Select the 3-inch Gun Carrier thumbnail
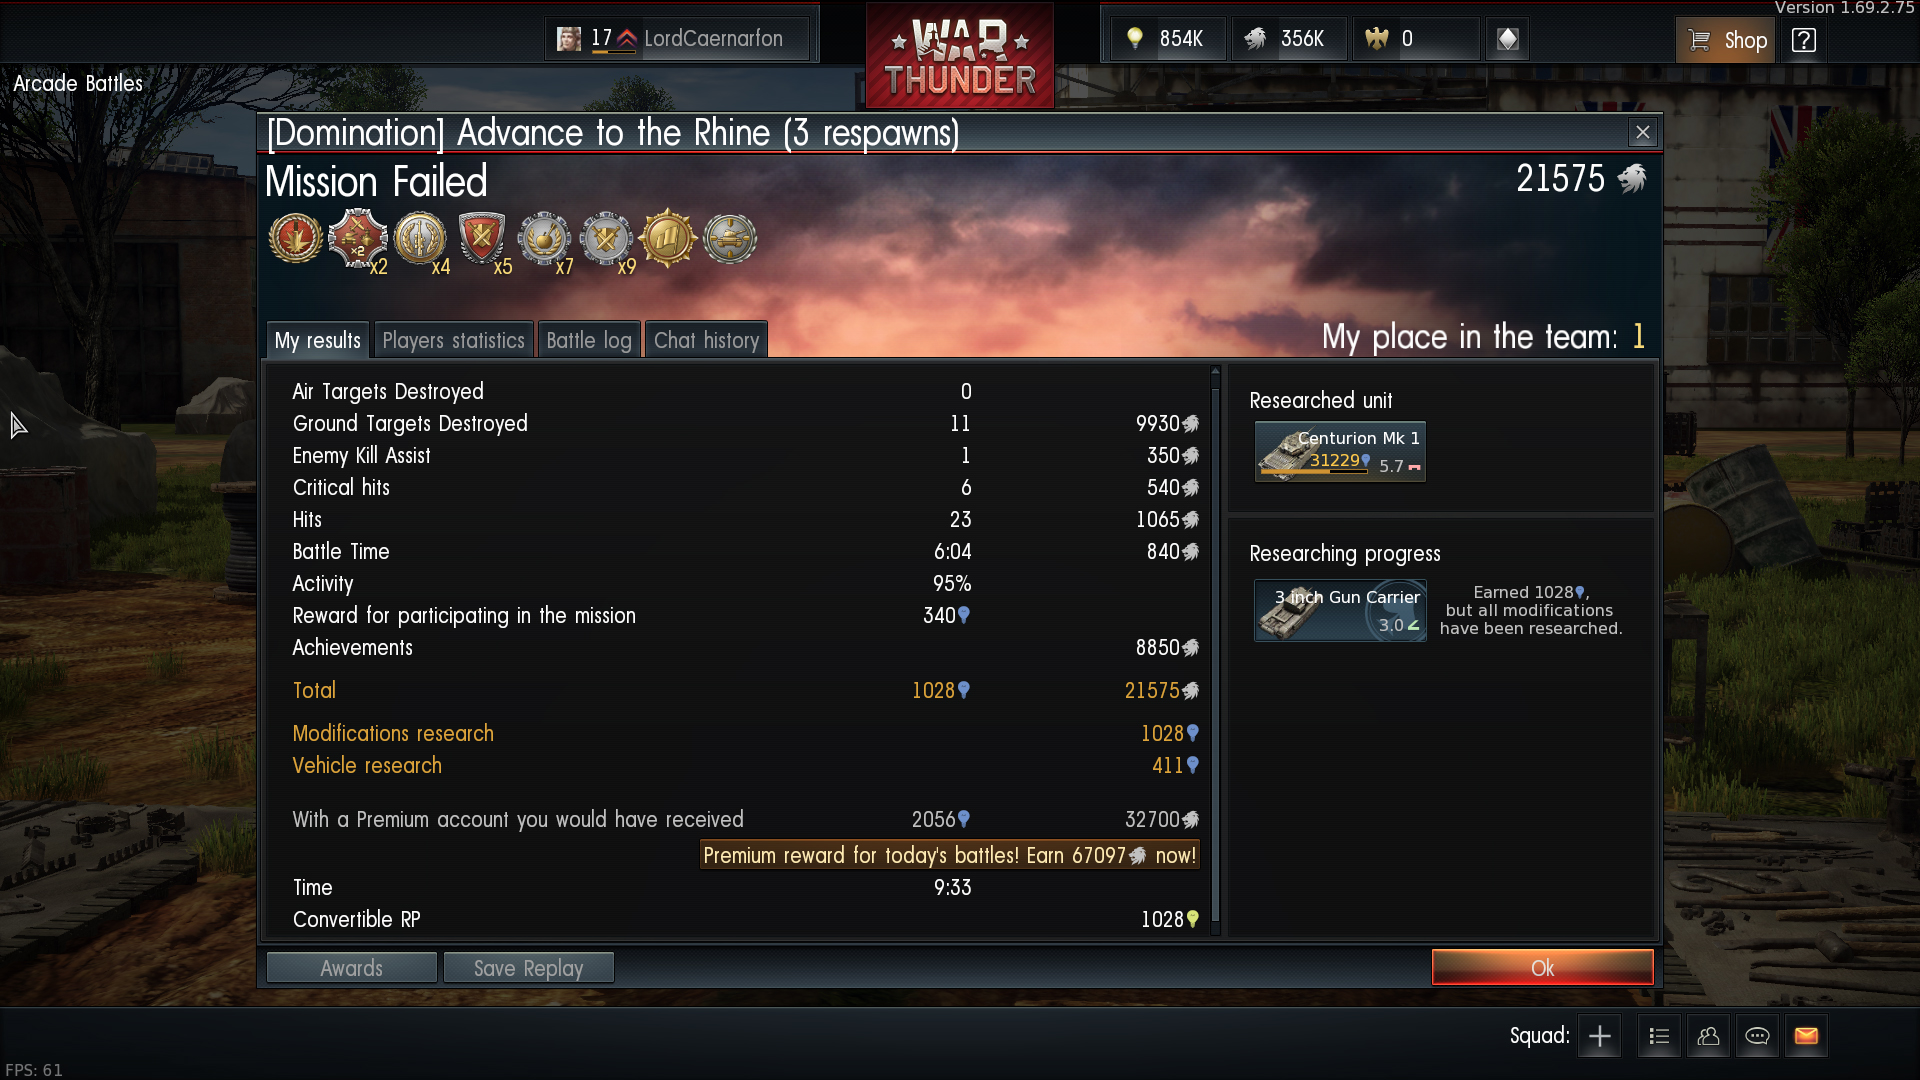The height and width of the screenshot is (1080, 1920). [1340, 611]
